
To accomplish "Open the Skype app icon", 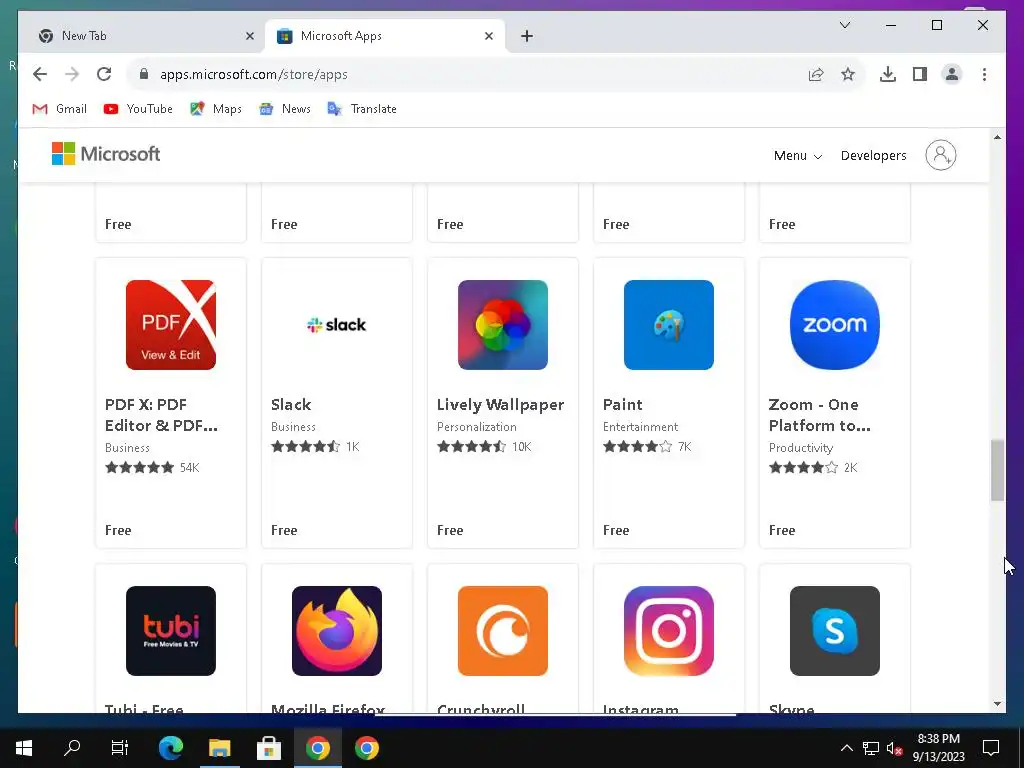I will click(x=834, y=630).
